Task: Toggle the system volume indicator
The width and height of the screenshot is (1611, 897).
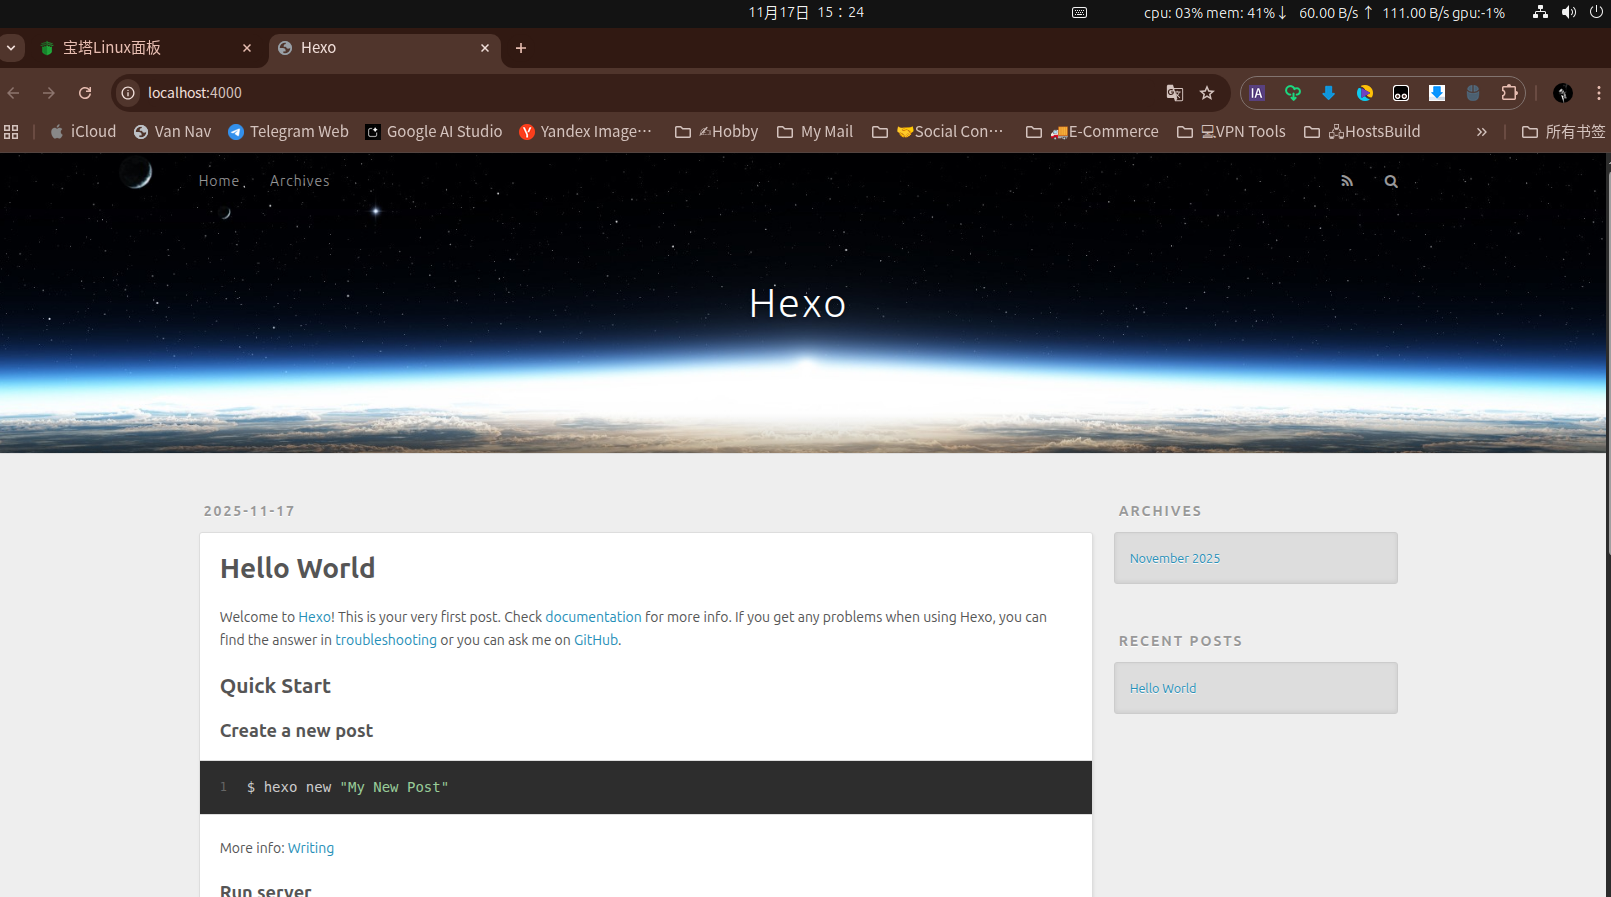Action: [1568, 12]
